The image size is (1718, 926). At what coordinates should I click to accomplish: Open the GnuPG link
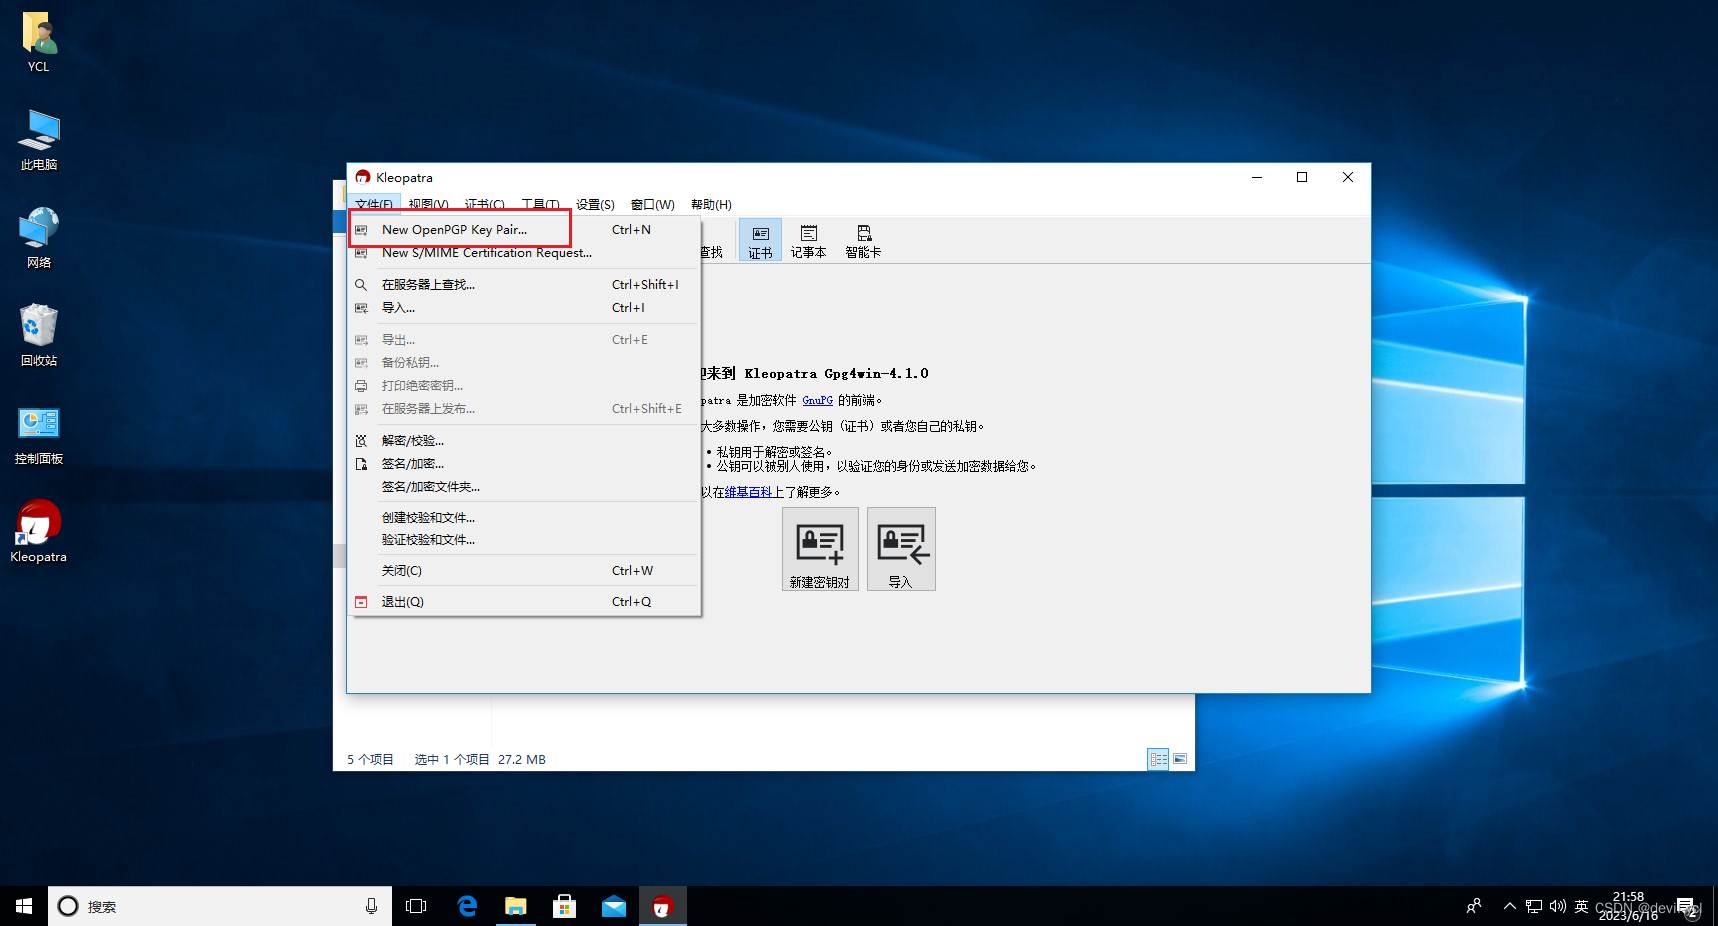[x=817, y=400]
